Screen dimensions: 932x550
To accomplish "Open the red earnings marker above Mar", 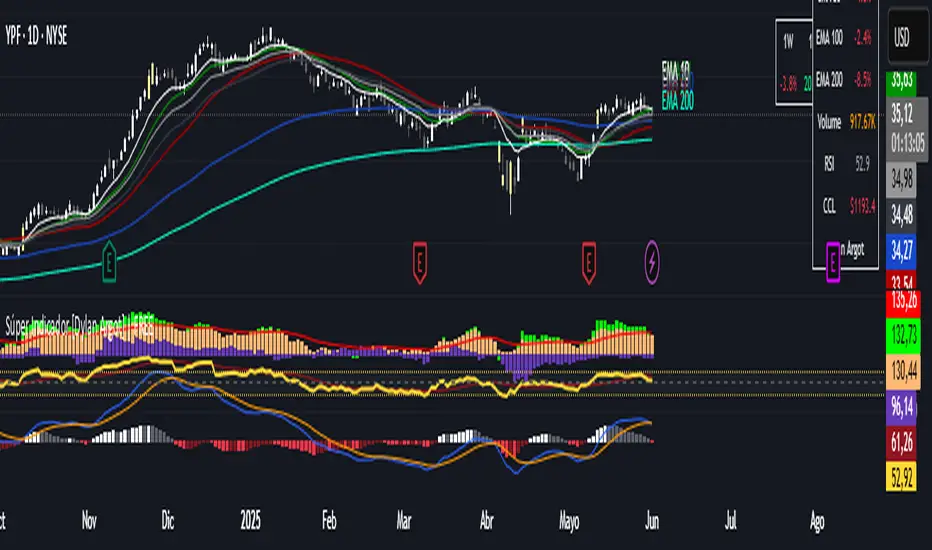I will click(420, 262).
